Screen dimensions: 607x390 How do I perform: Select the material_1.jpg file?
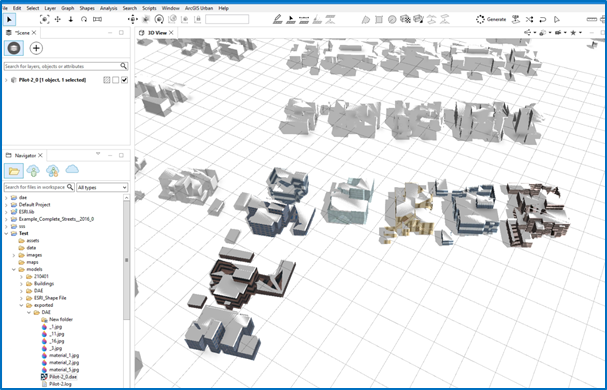[x=60, y=356]
